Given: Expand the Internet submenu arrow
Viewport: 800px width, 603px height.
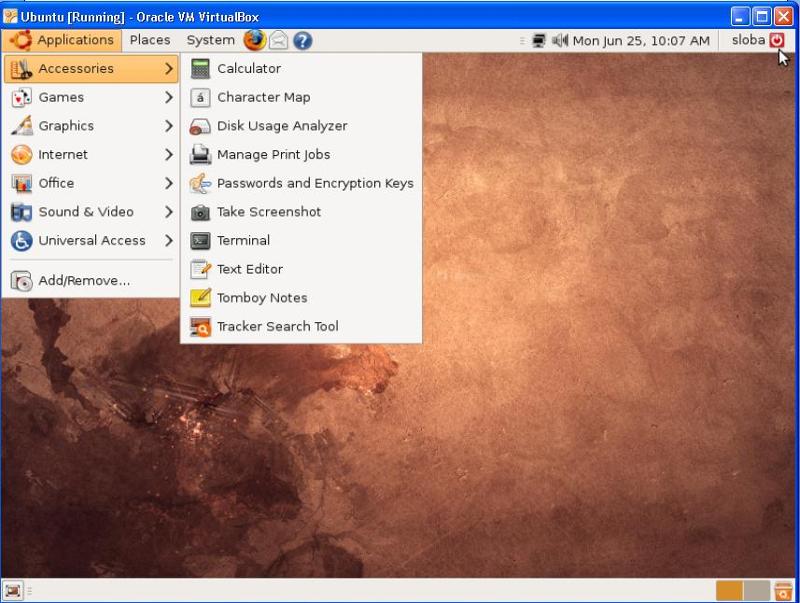Looking at the screenshot, I should (x=169, y=155).
